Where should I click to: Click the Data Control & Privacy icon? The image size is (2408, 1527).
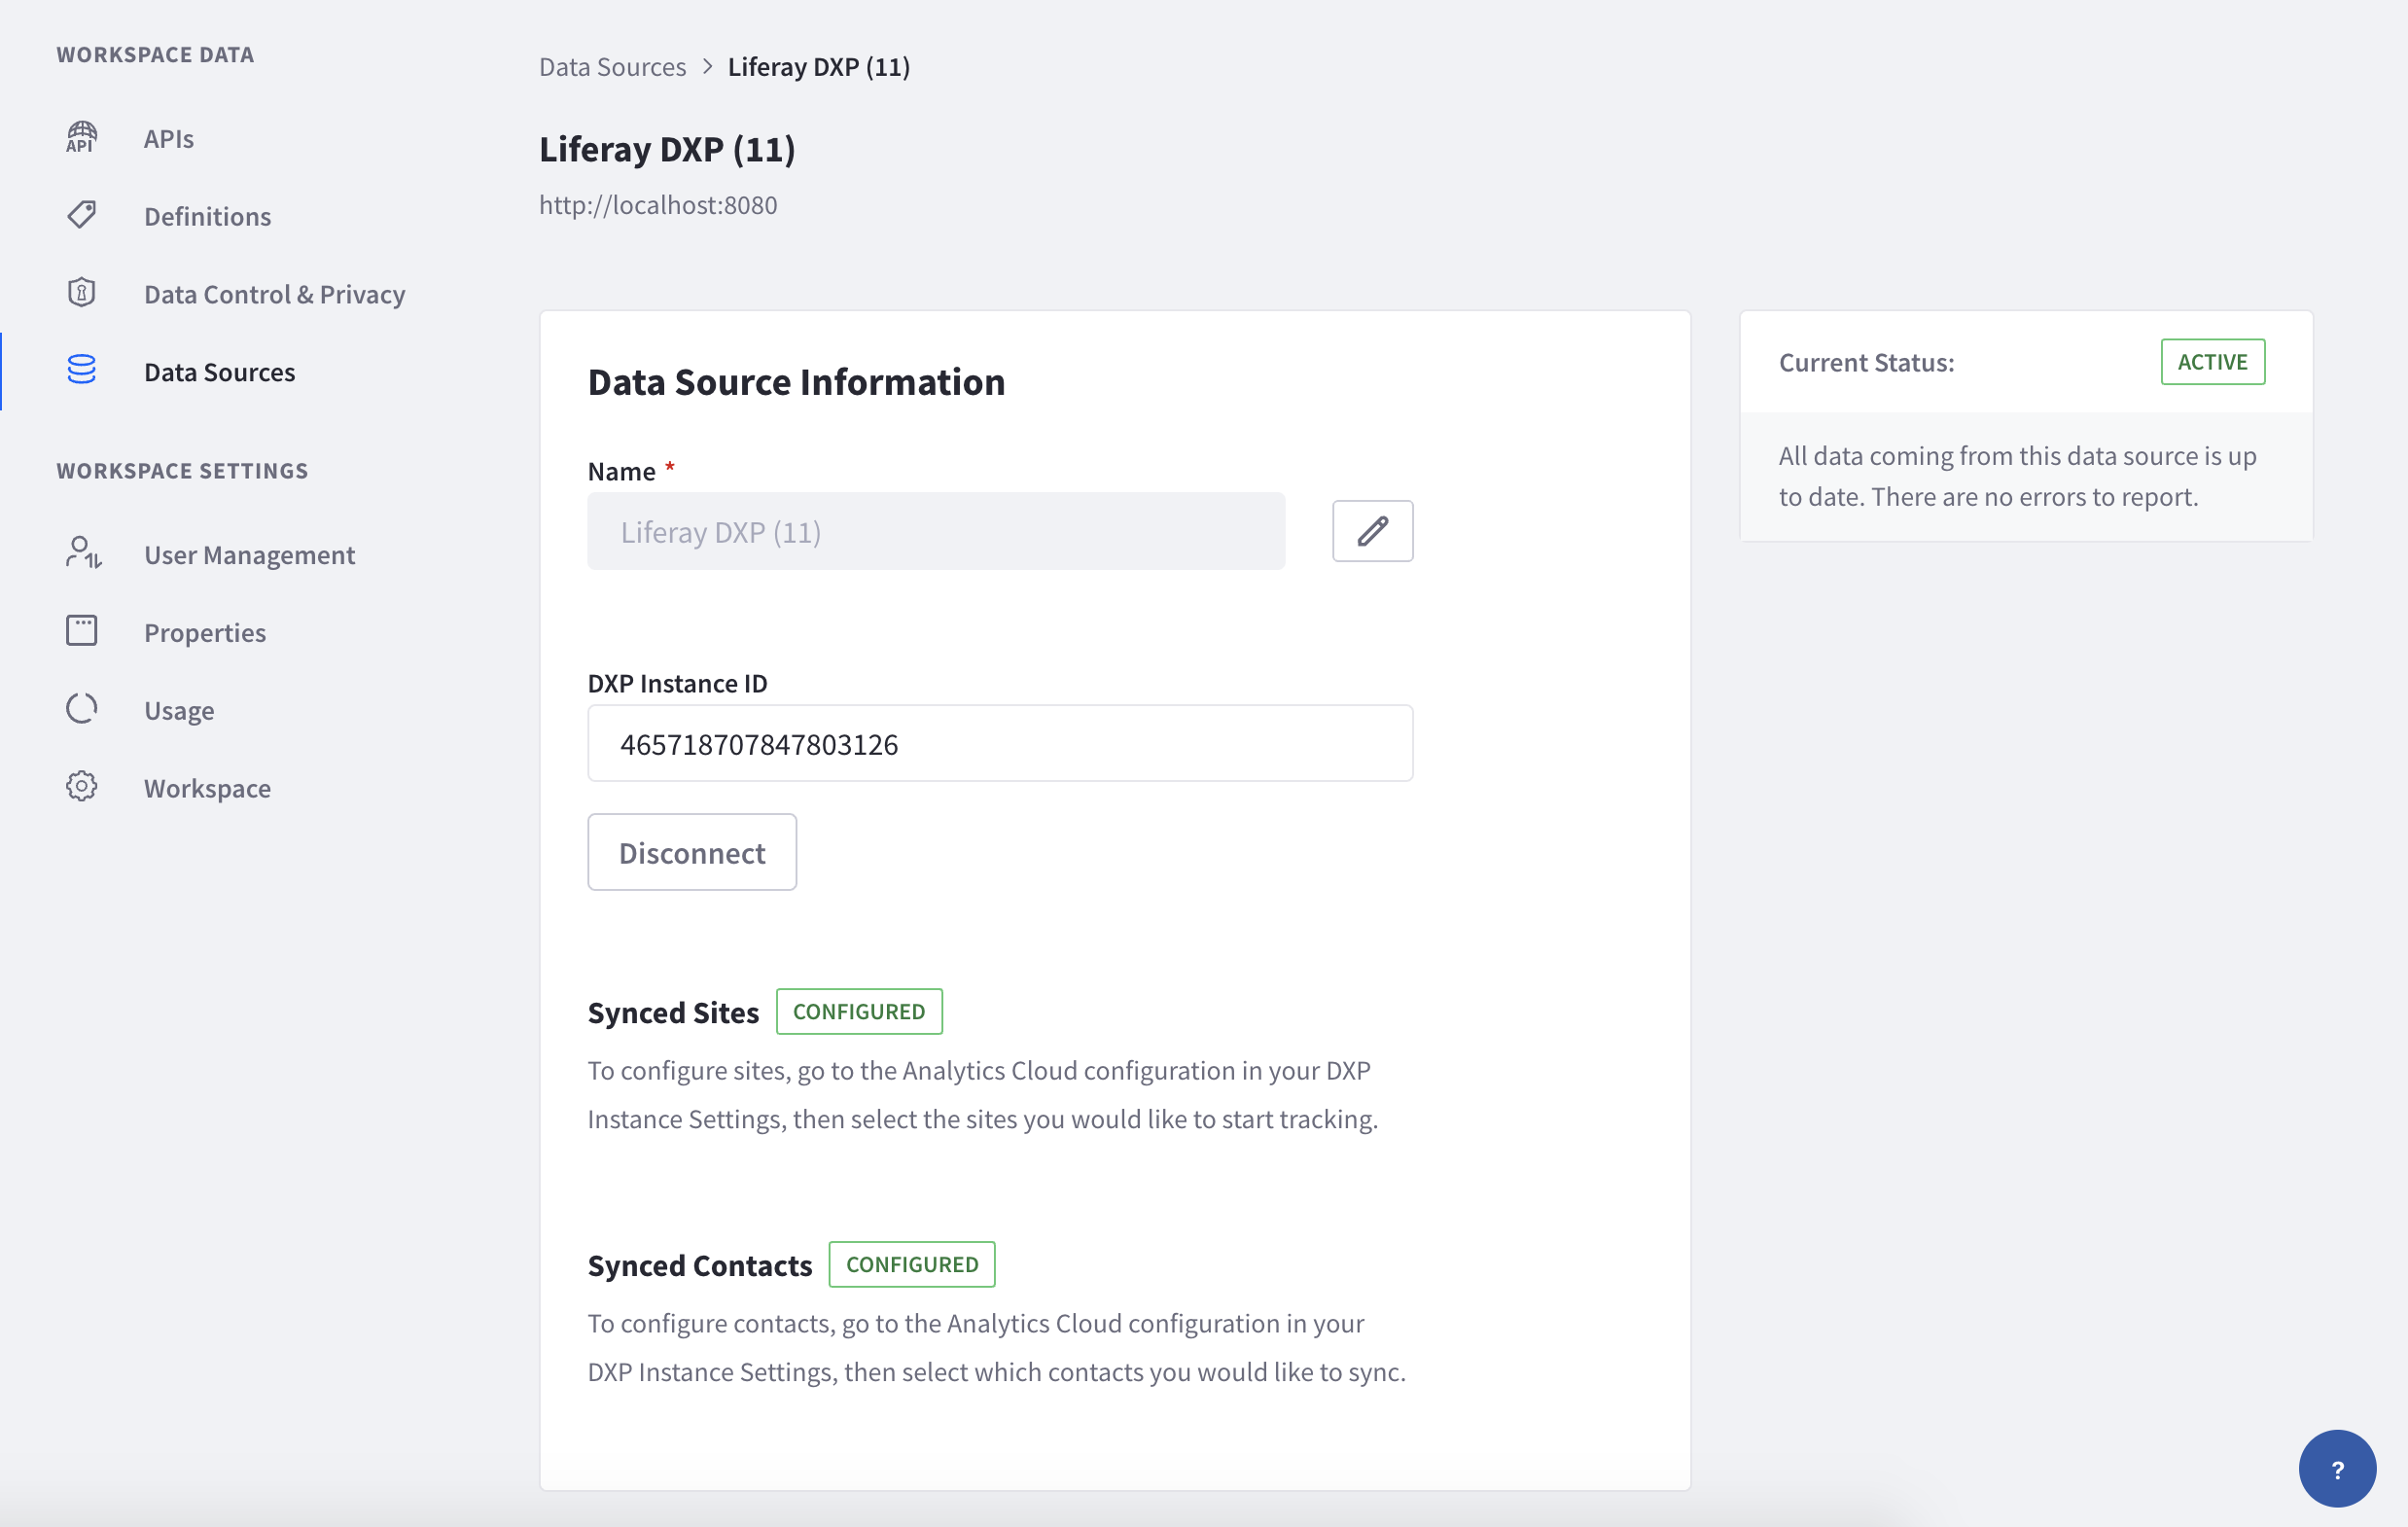[x=83, y=292]
